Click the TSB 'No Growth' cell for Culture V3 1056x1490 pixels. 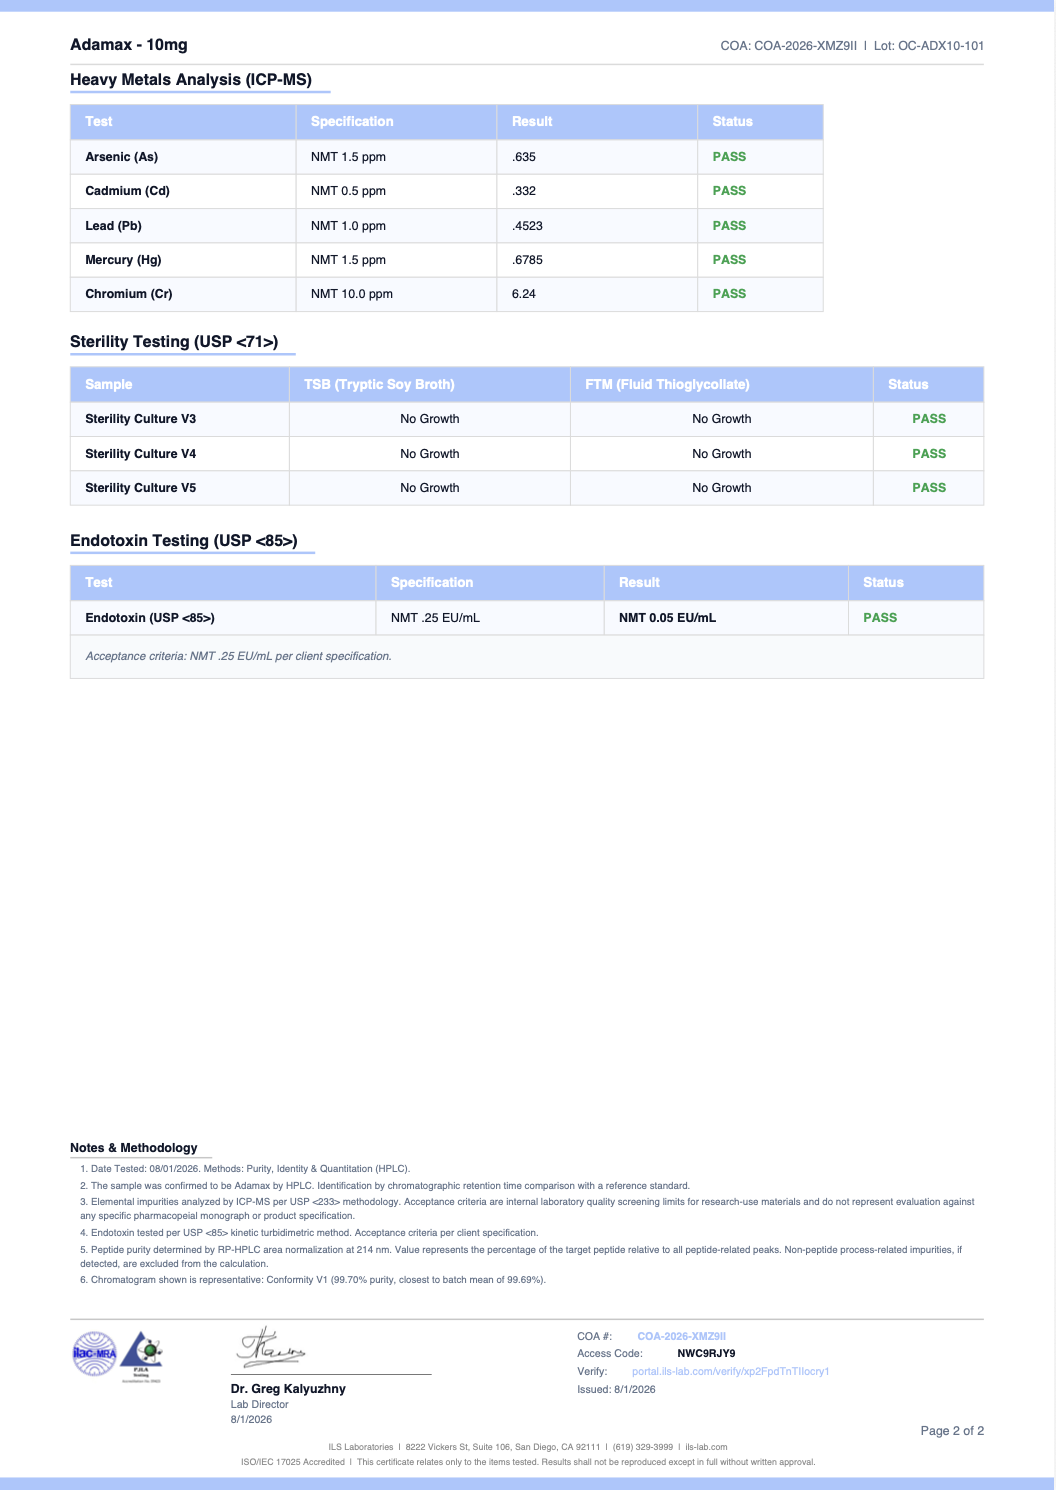[x=430, y=419]
